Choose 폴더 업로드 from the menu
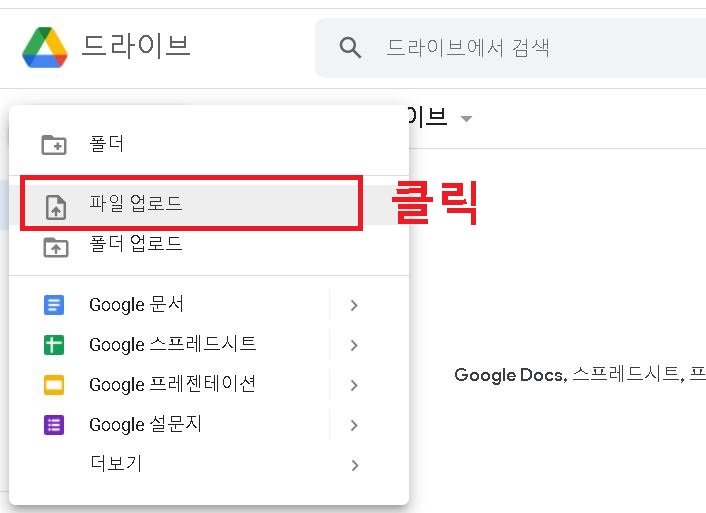 click(x=209, y=245)
